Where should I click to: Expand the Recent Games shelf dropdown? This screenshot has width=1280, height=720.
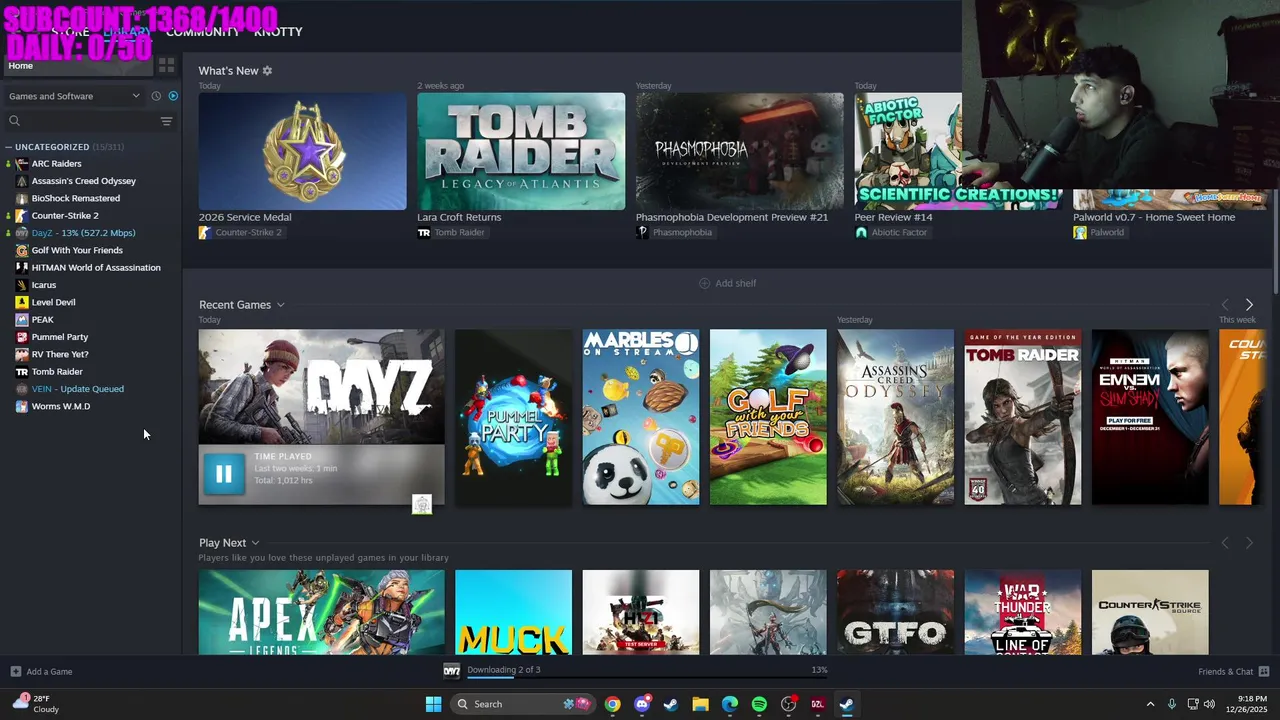tap(280, 305)
